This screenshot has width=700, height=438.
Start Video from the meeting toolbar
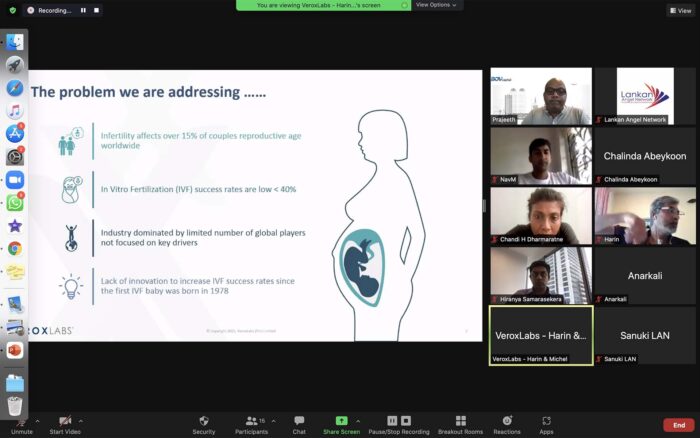64,424
